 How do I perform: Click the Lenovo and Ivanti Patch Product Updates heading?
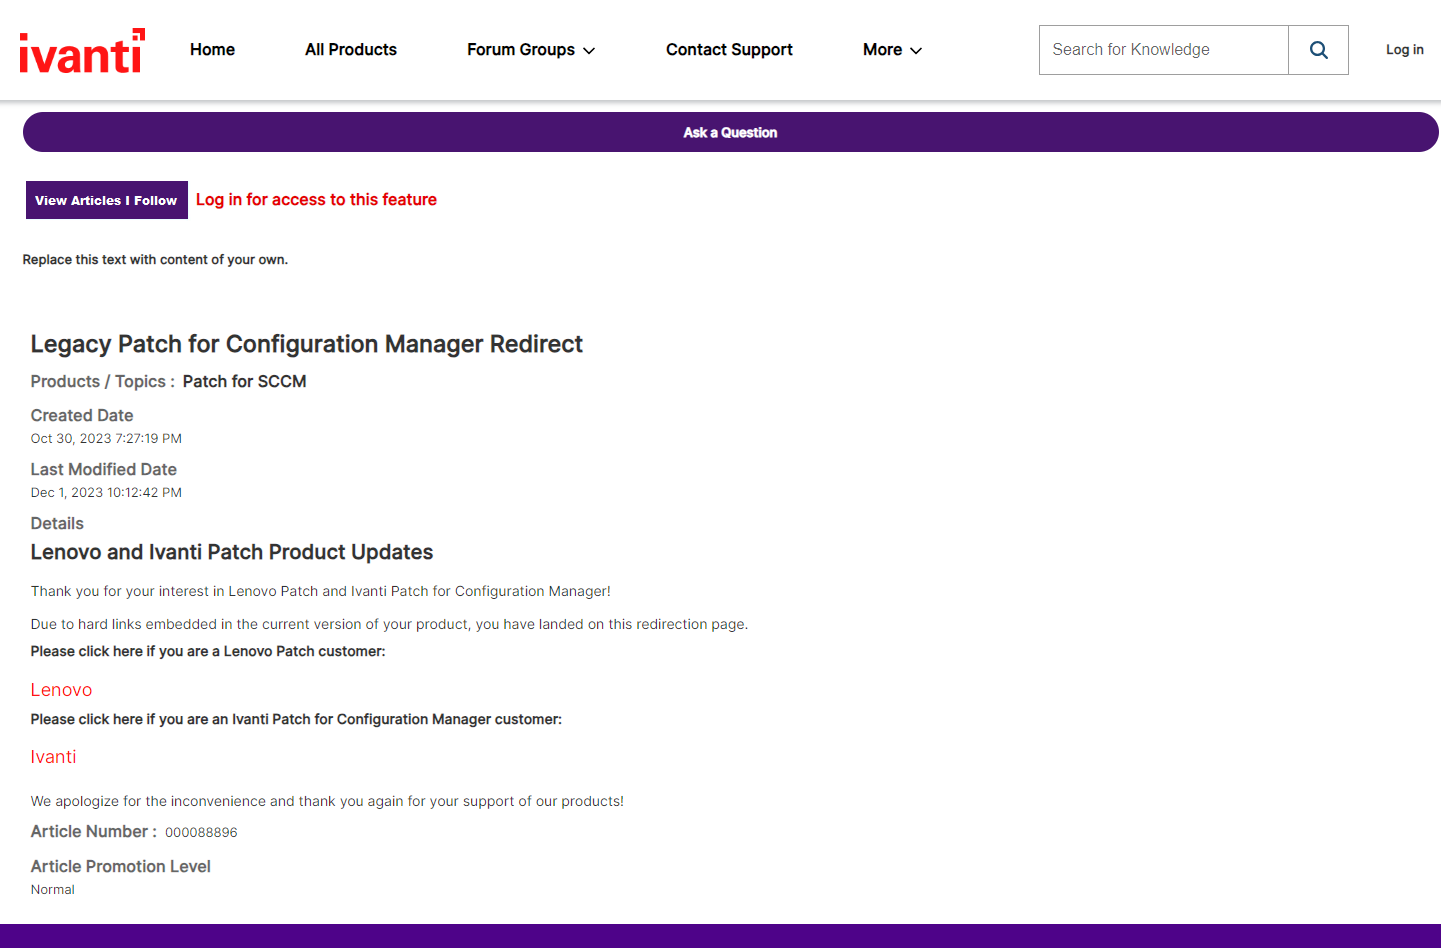[232, 552]
